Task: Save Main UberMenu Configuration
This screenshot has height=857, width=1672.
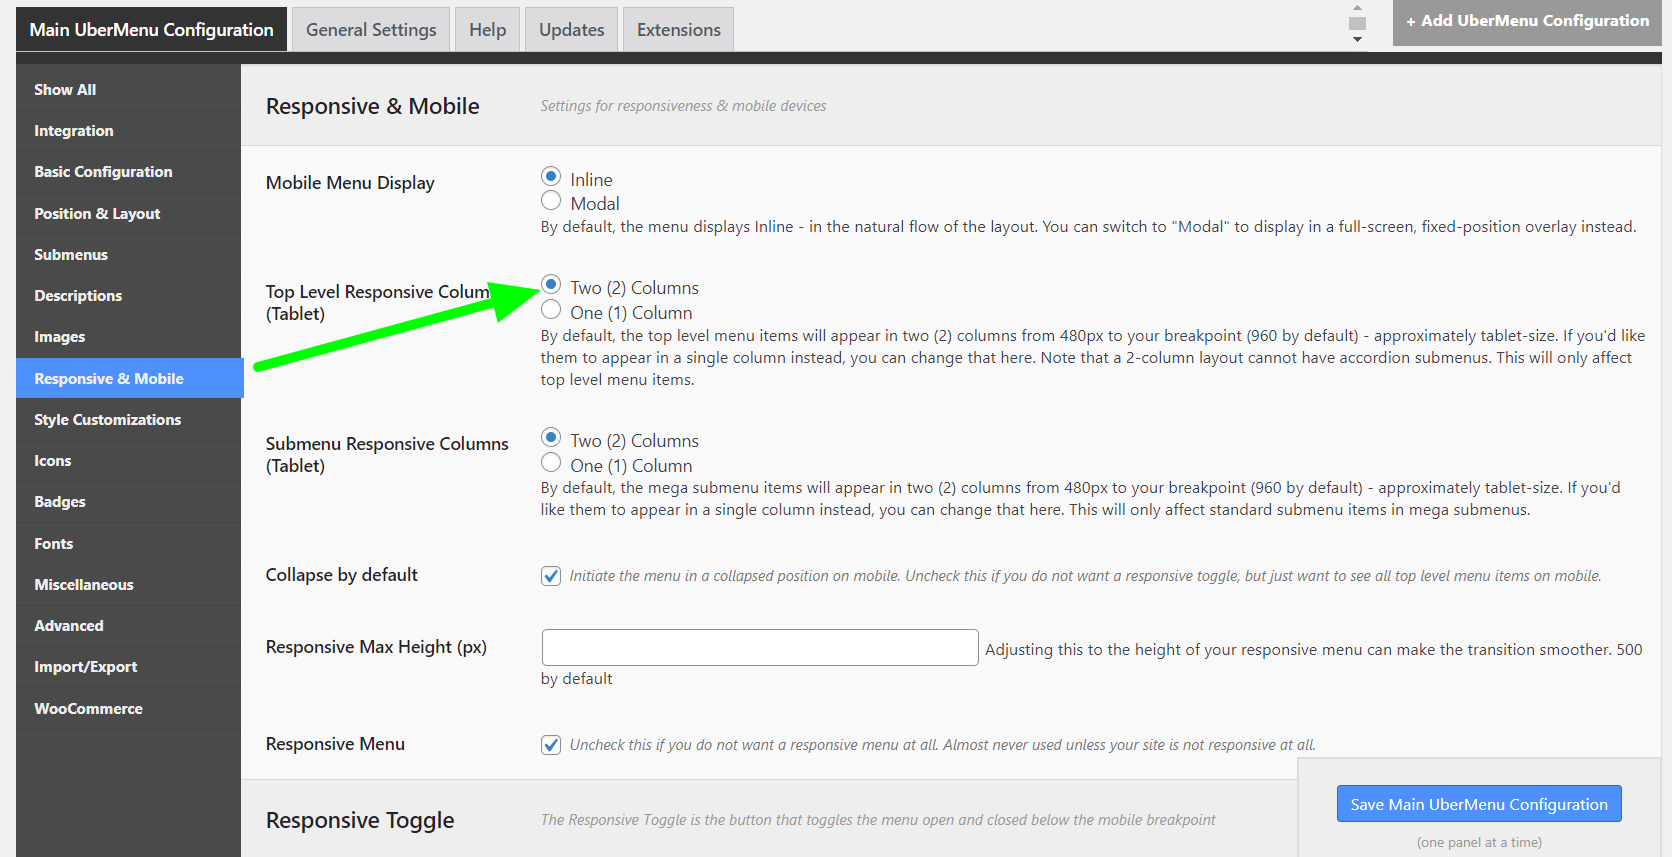Action: click(x=1478, y=804)
